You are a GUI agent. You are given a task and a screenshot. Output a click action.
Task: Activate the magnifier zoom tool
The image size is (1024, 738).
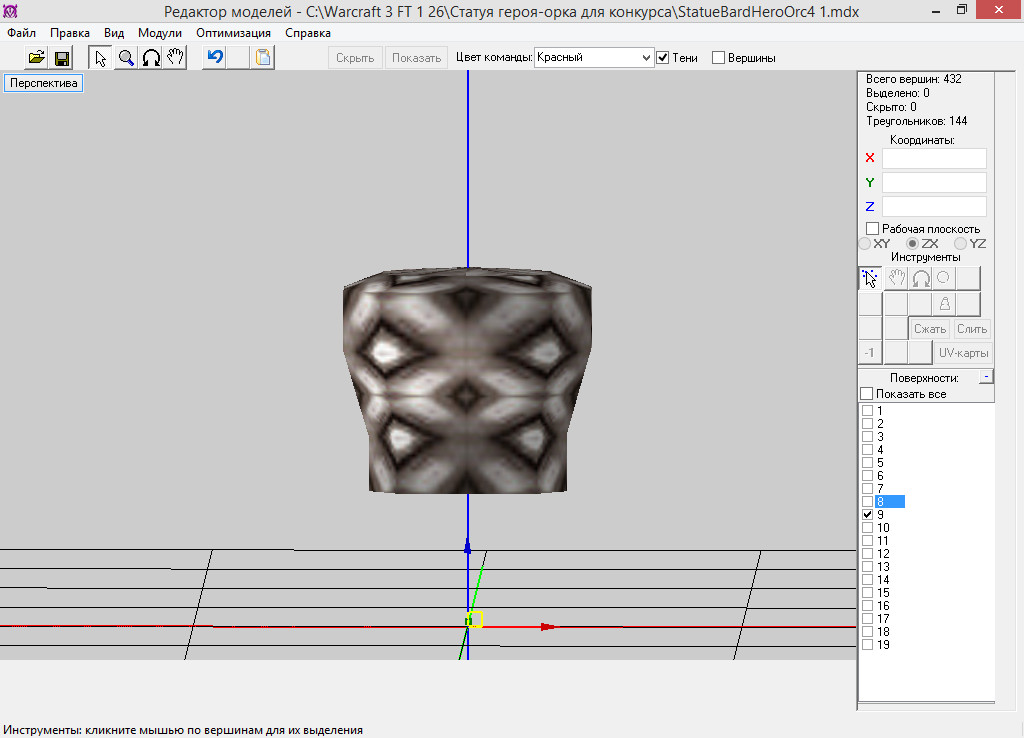point(126,58)
